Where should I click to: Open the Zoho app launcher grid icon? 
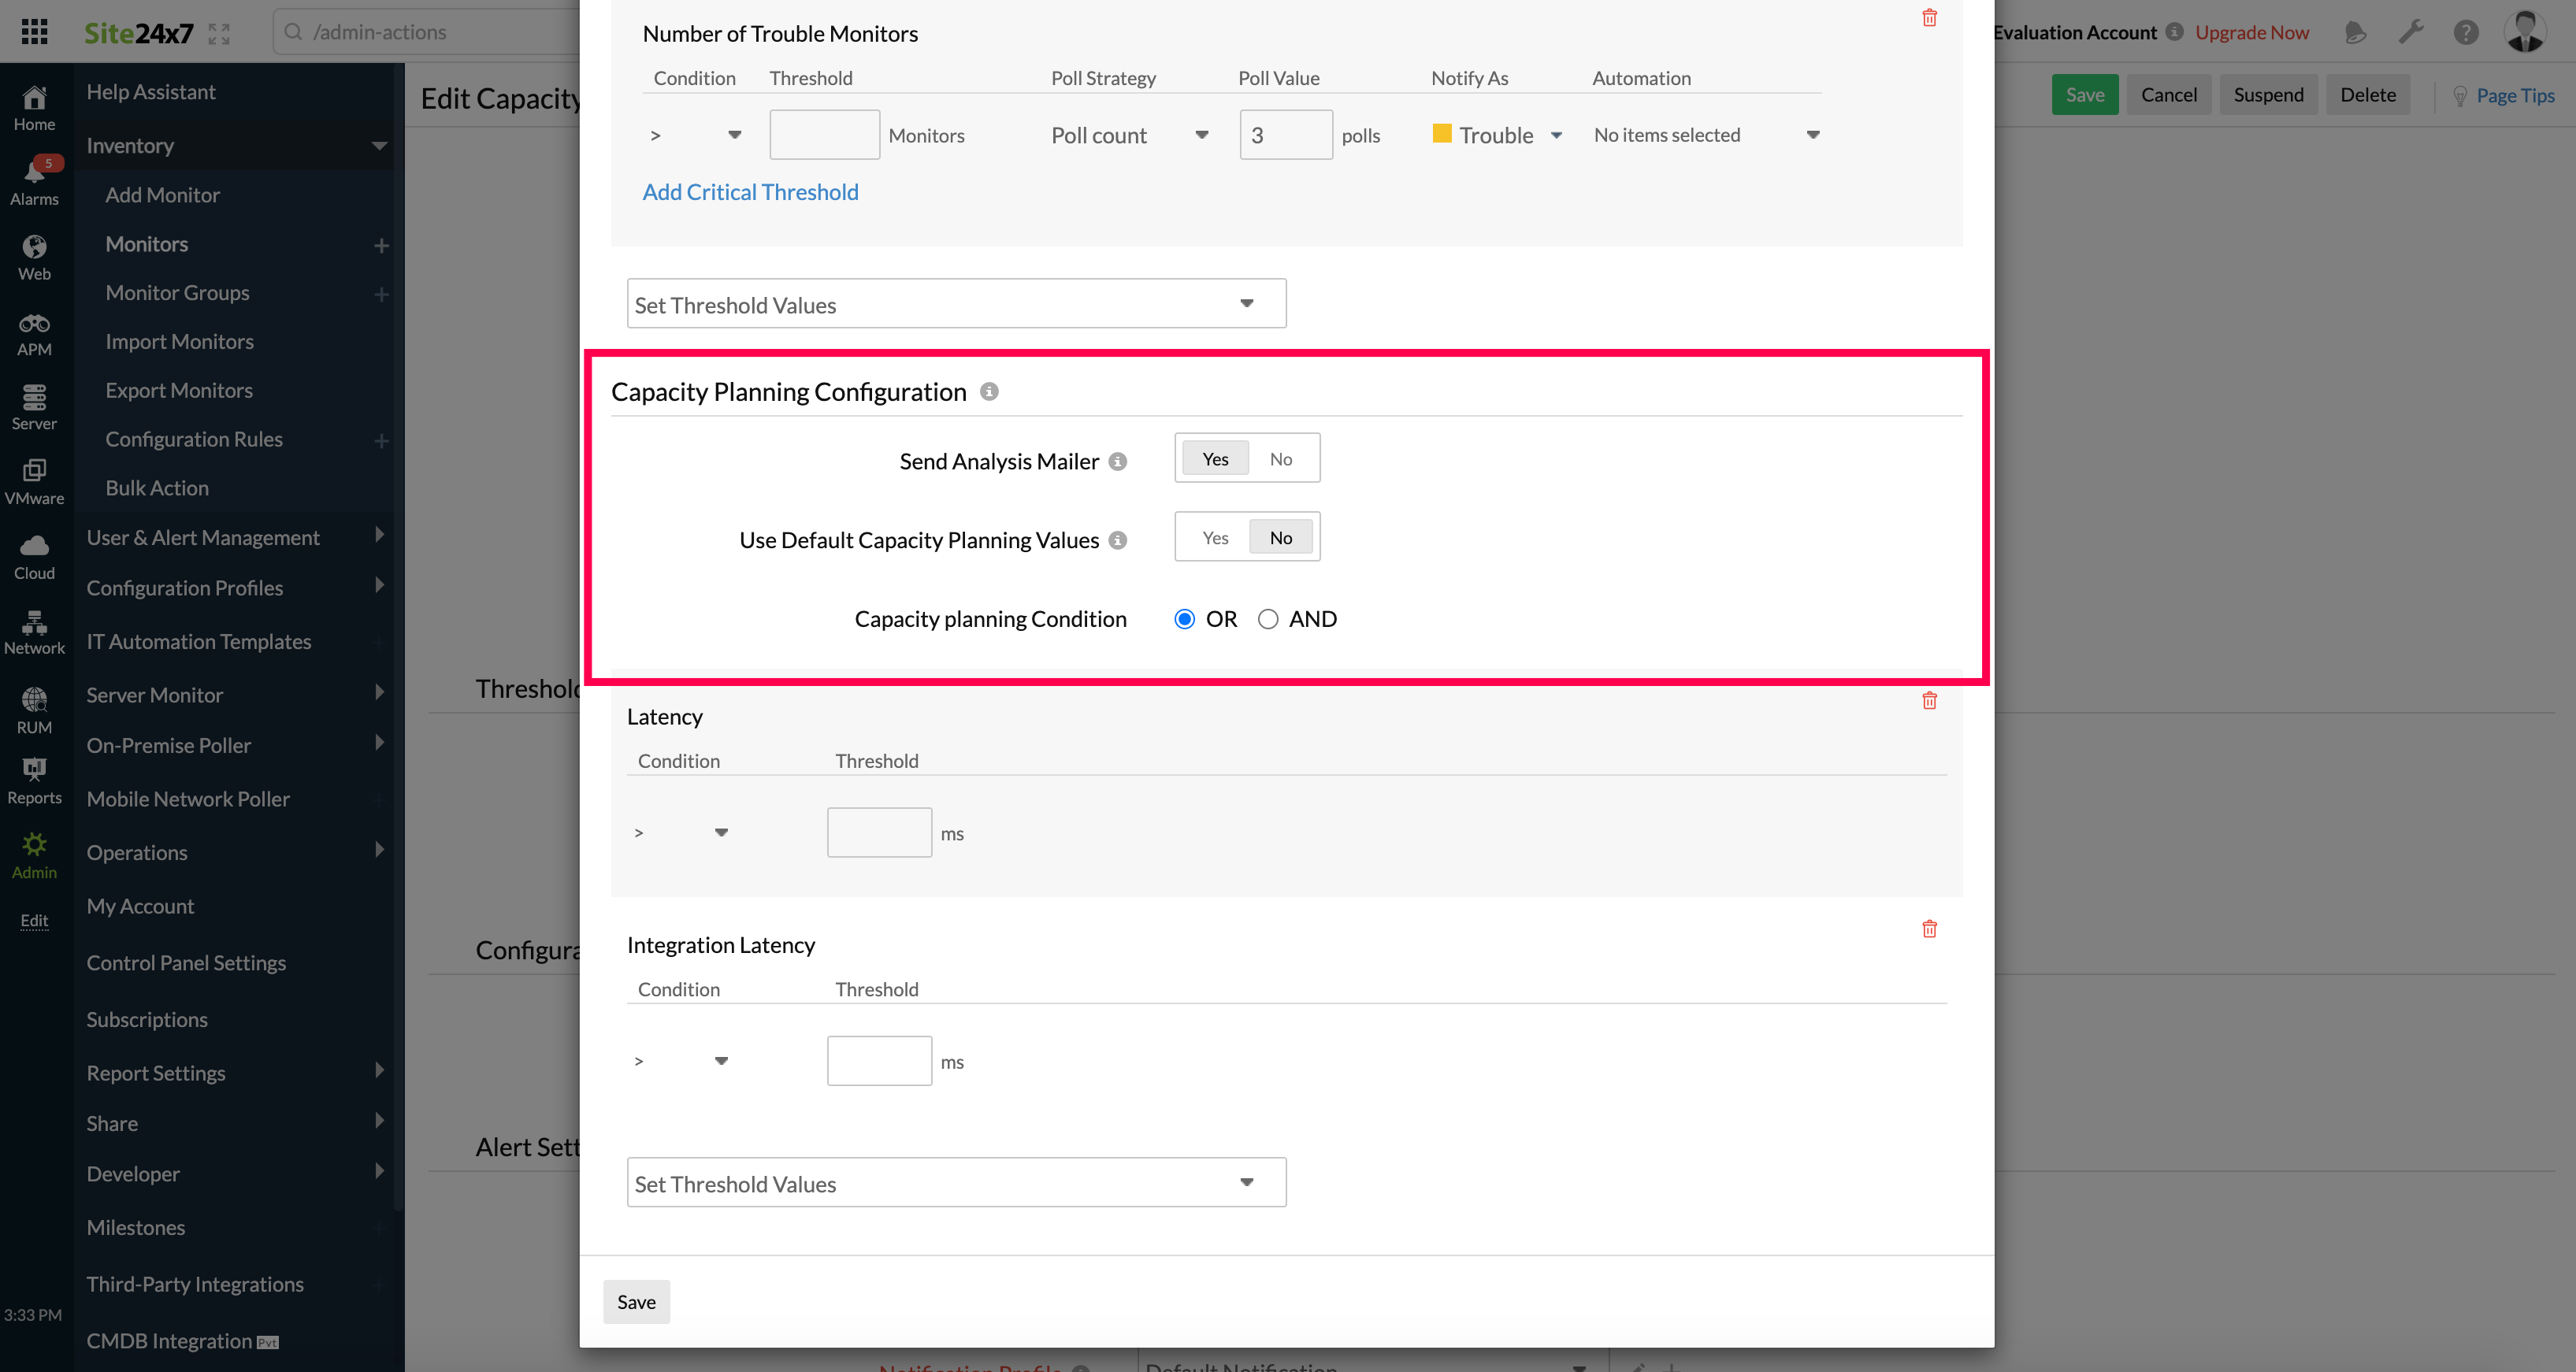(33, 31)
